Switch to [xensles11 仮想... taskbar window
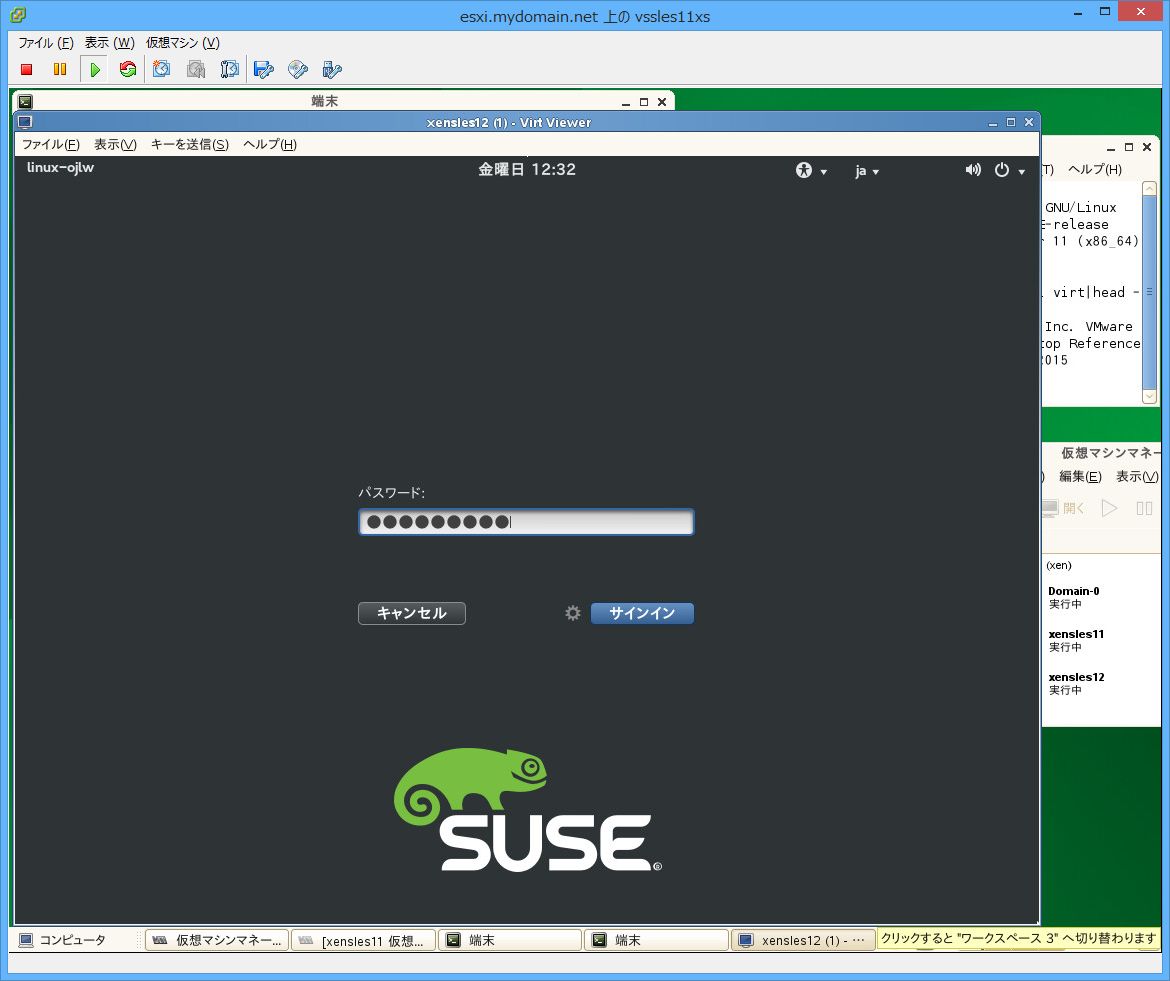Image resolution: width=1170 pixels, height=981 pixels. tap(363, 940)
